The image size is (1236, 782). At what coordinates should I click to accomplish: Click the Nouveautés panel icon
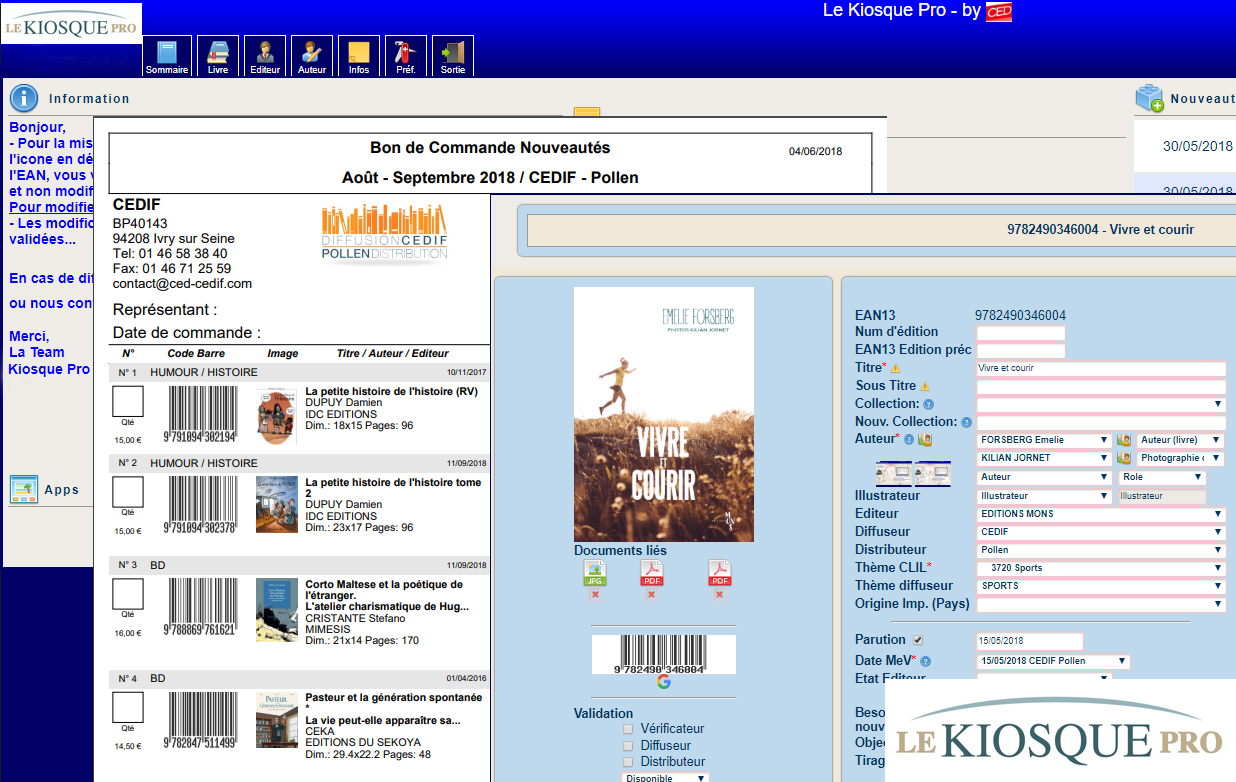coord(1149,98)
